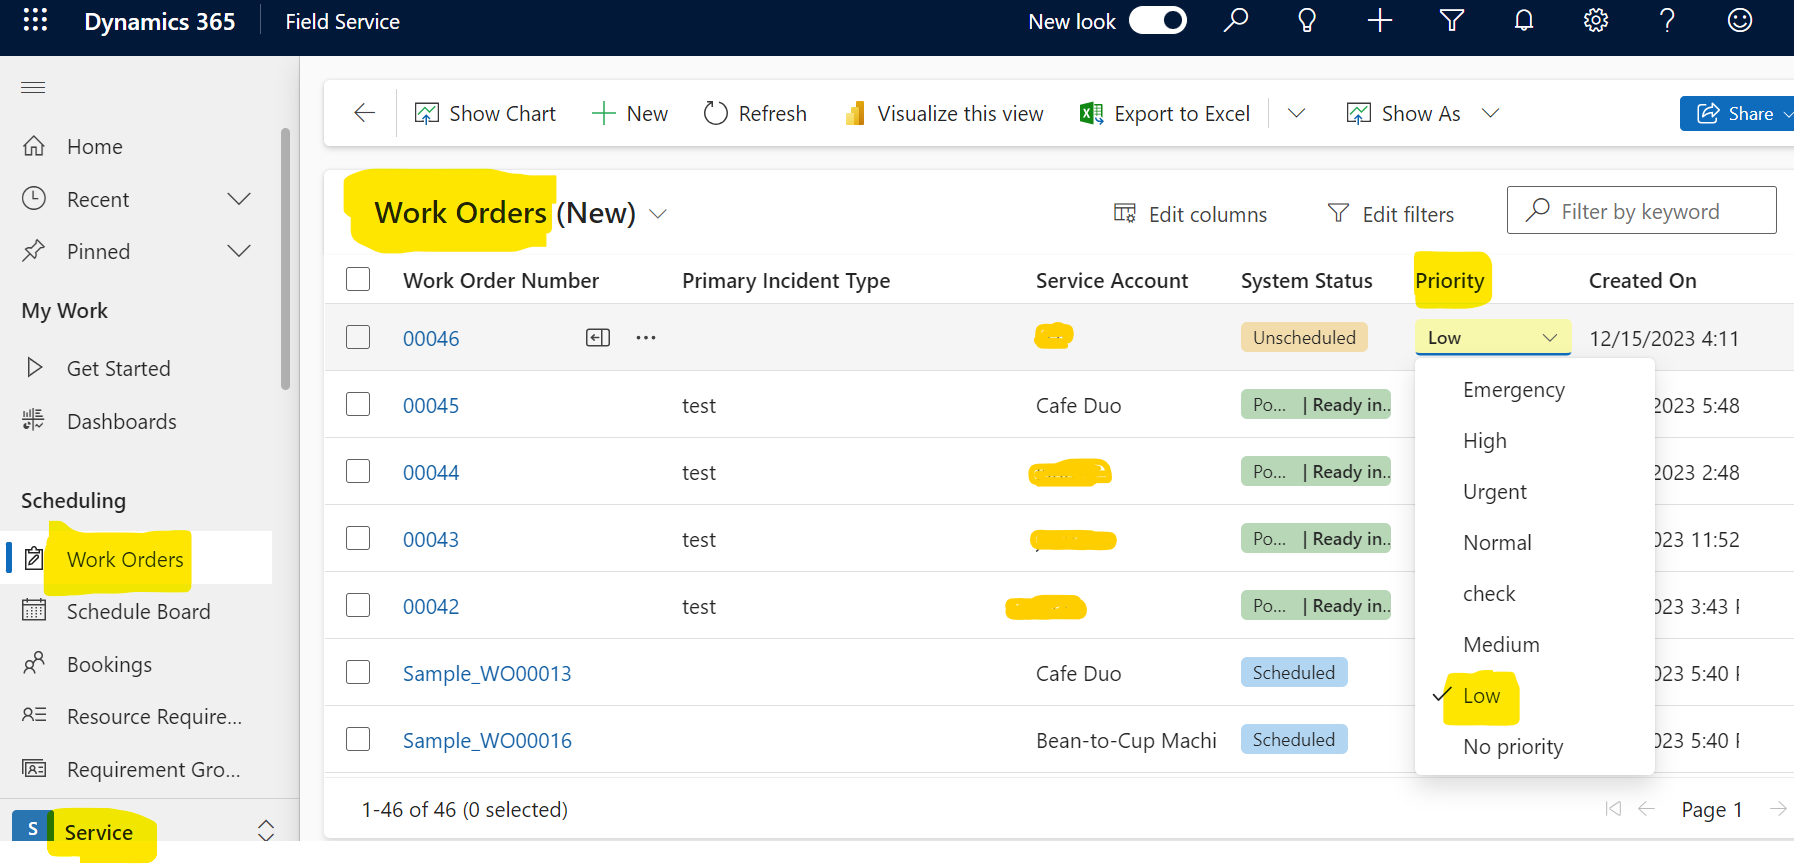Viewport: 1794px width, 865px height.
Task: Click the help question mark icon
Action: click(1667, 20)
